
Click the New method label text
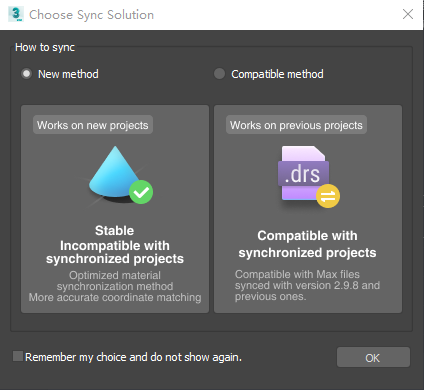[x=68, y=74]
